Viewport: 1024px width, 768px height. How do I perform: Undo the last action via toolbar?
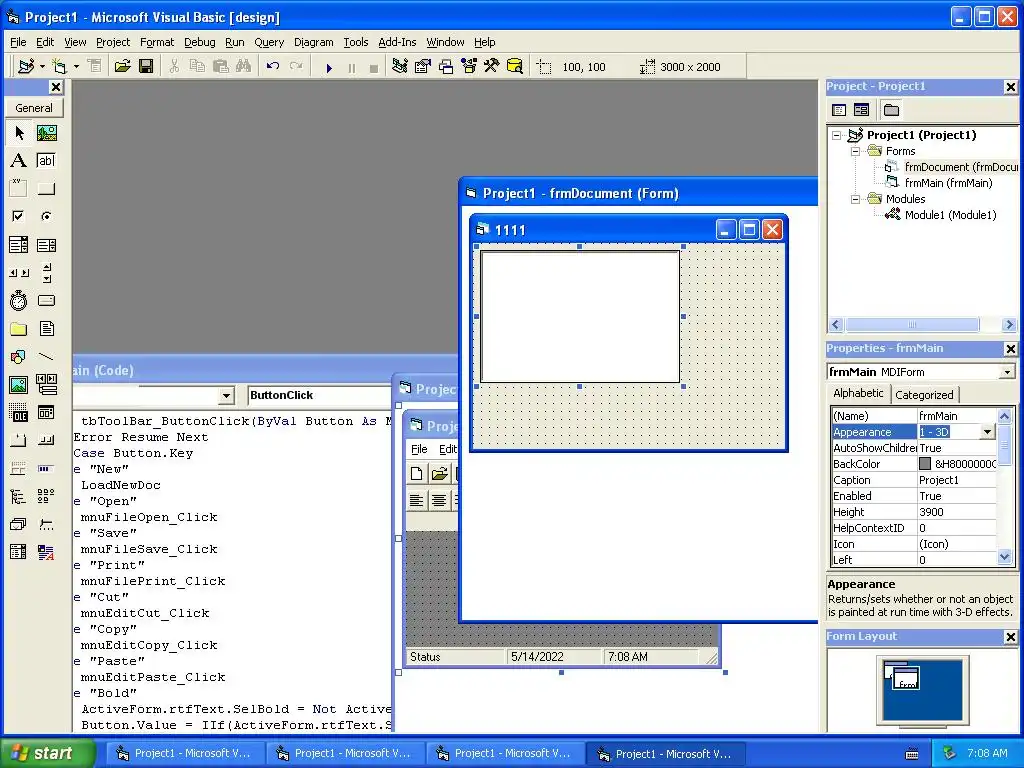[273, 67]
